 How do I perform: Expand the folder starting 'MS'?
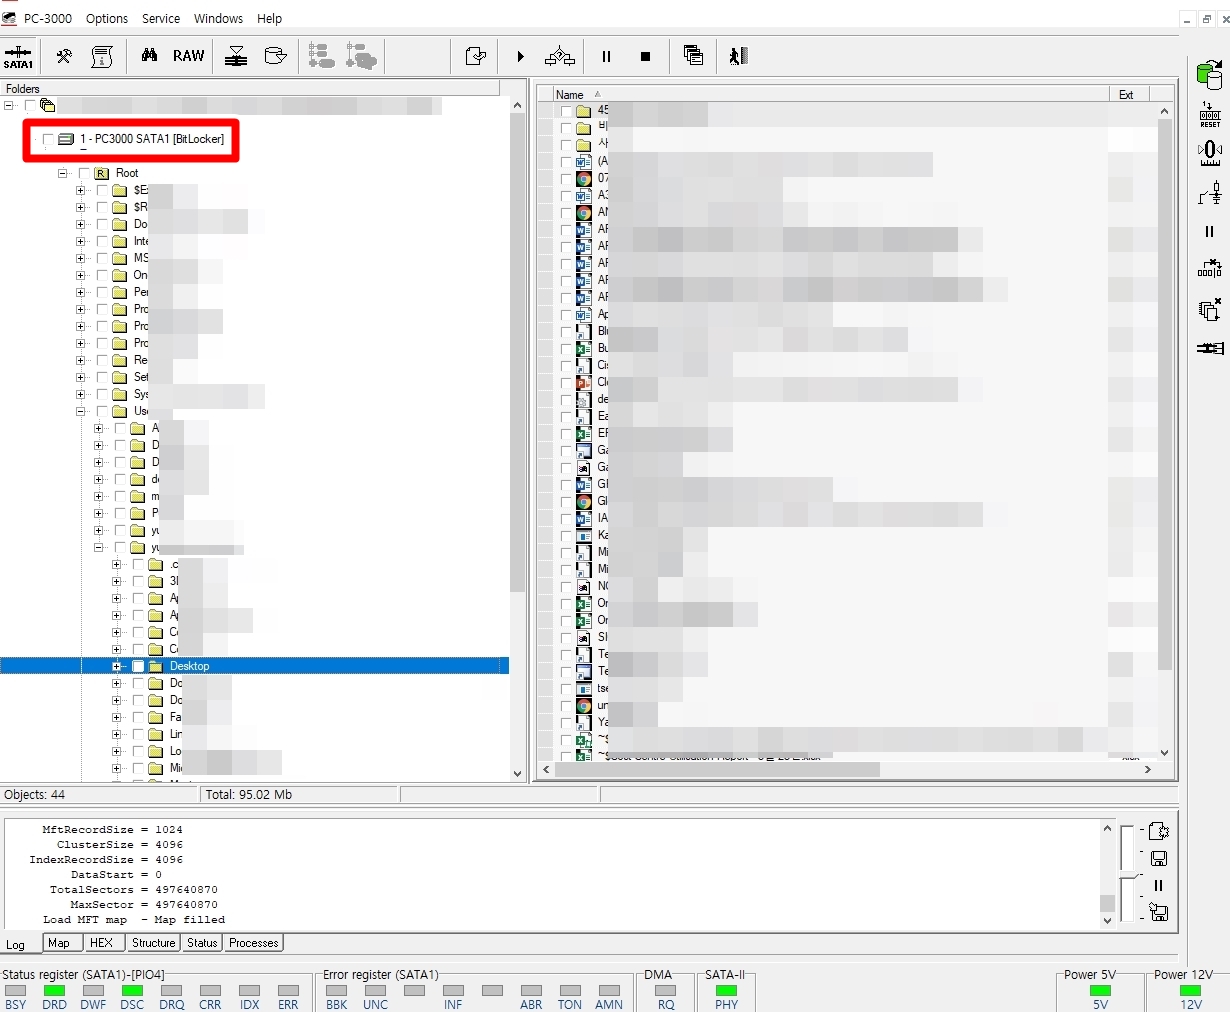[80, 258]
